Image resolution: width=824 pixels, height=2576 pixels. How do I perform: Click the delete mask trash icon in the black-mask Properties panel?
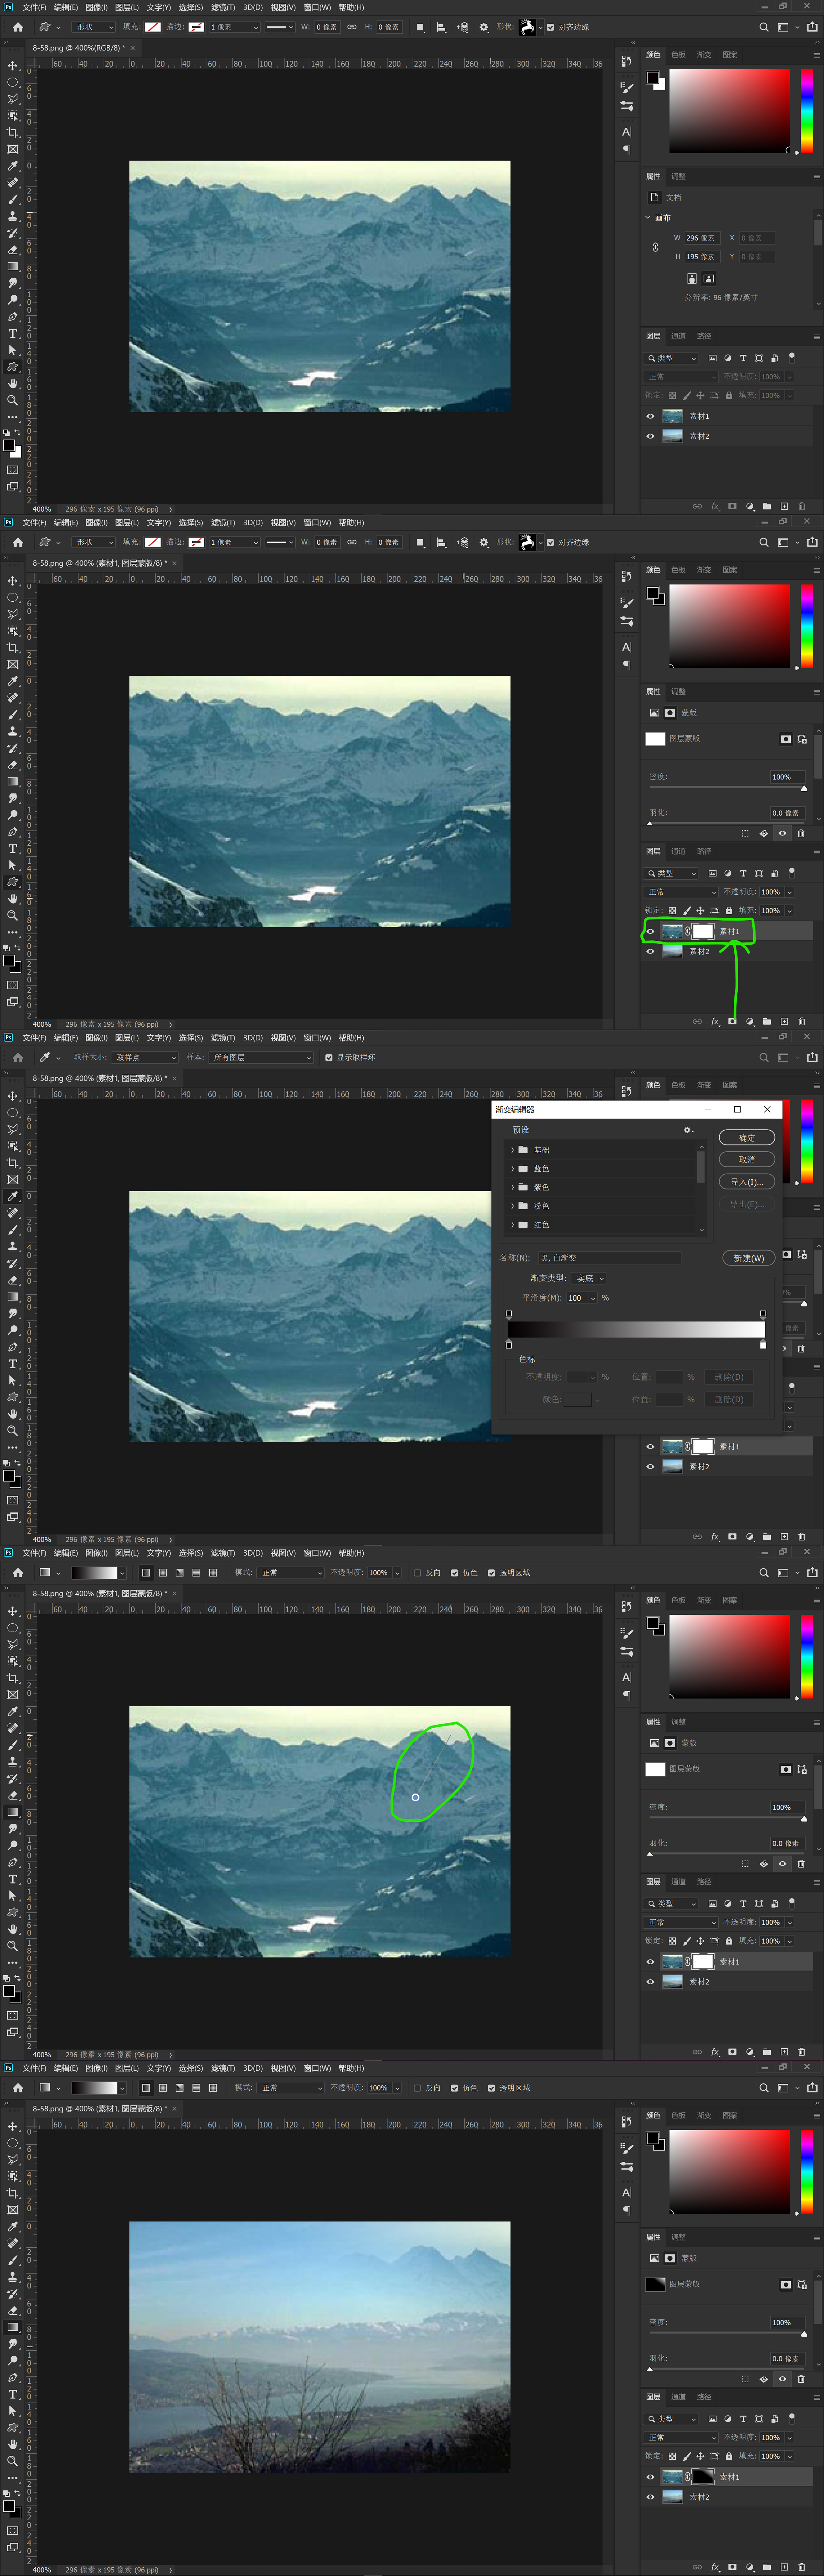point(801,2379)
